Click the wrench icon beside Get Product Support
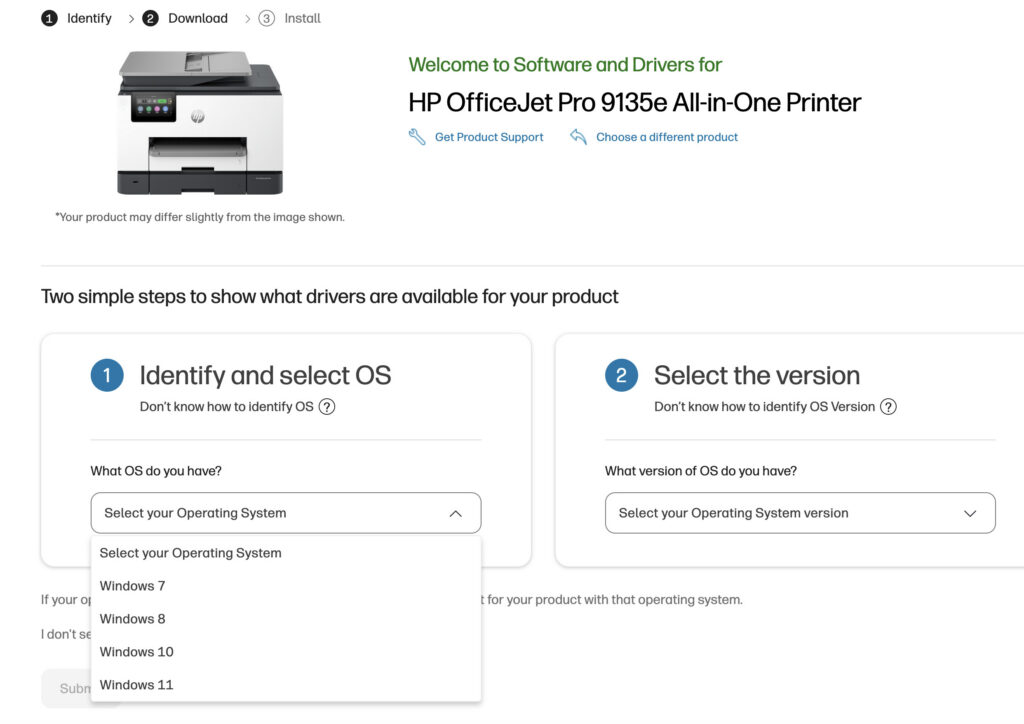Image resolution: width=1024 pixels, height=724 pixels. (x=417, y=137)
